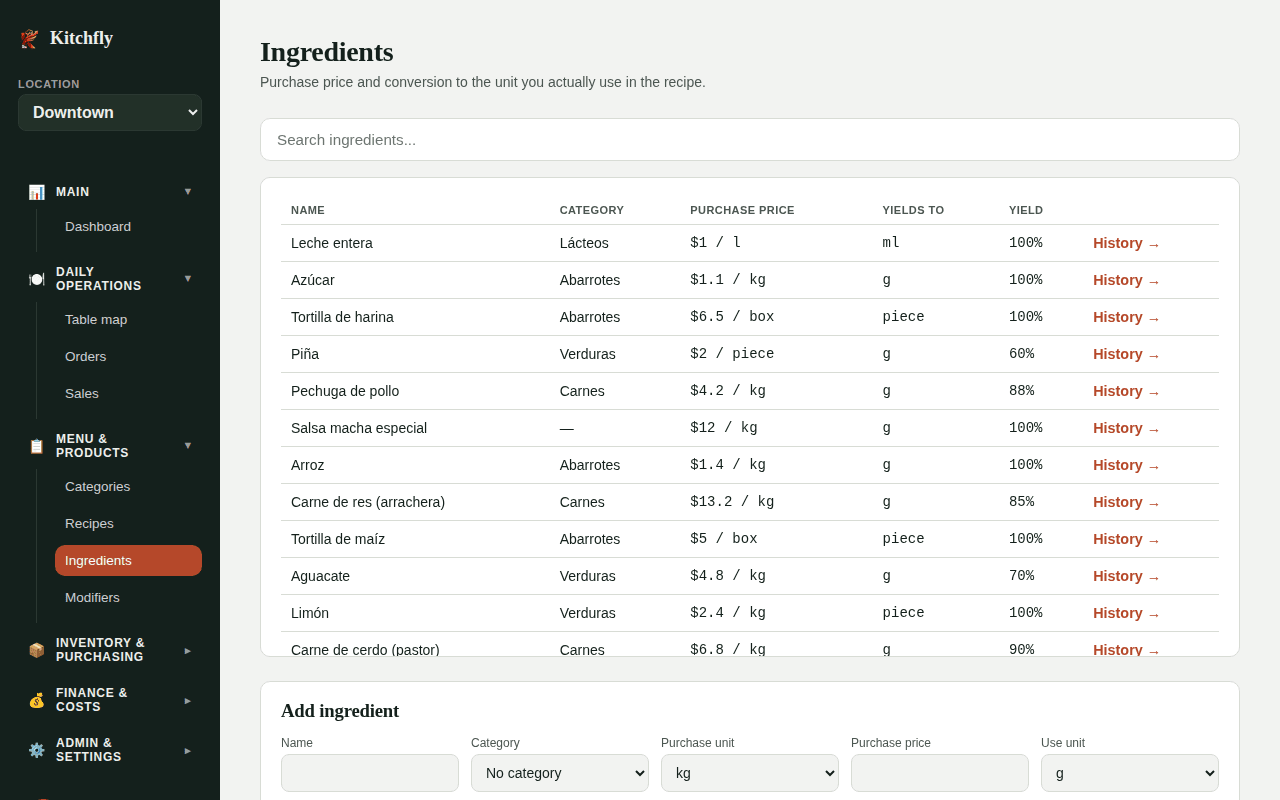Viewport: 1280px width, 800px height.
Task: Open History for Aguacate
Action: [x=1126, y=576]
